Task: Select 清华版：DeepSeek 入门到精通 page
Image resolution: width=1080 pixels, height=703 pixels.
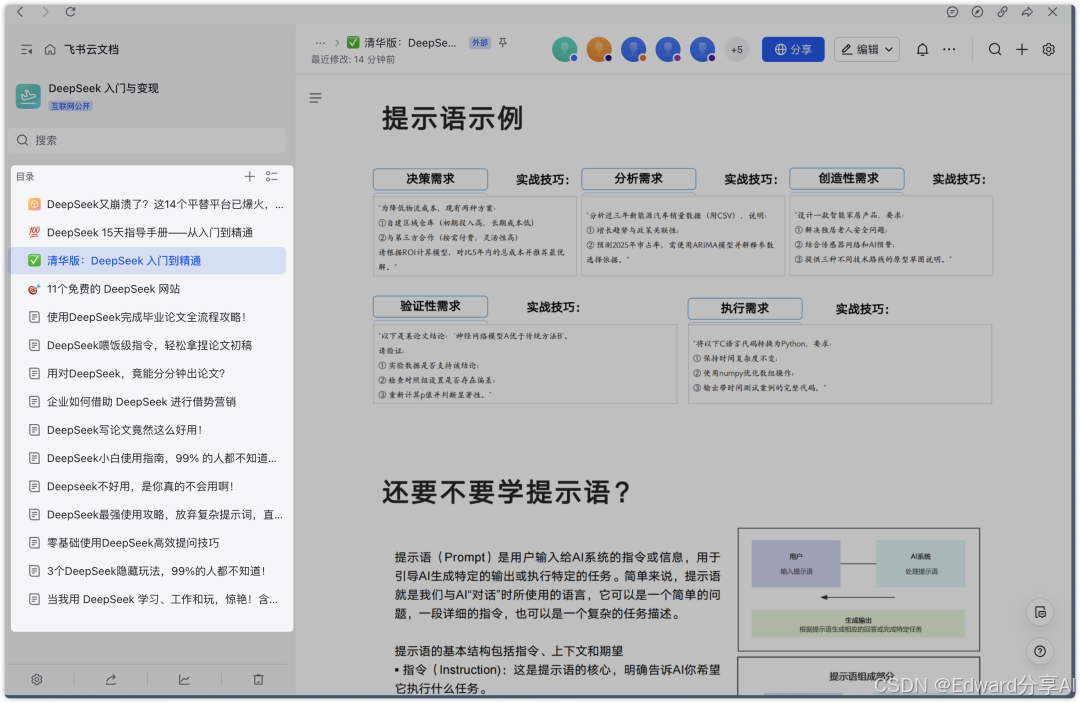Action: click(x=149, y=261)
